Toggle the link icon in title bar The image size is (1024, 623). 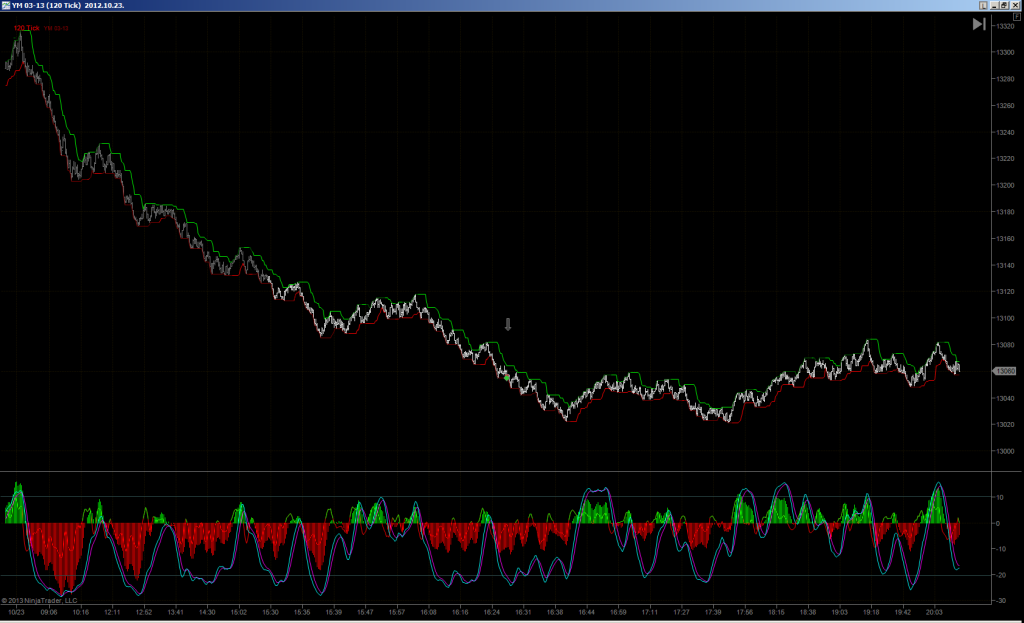tap(984, 5)
